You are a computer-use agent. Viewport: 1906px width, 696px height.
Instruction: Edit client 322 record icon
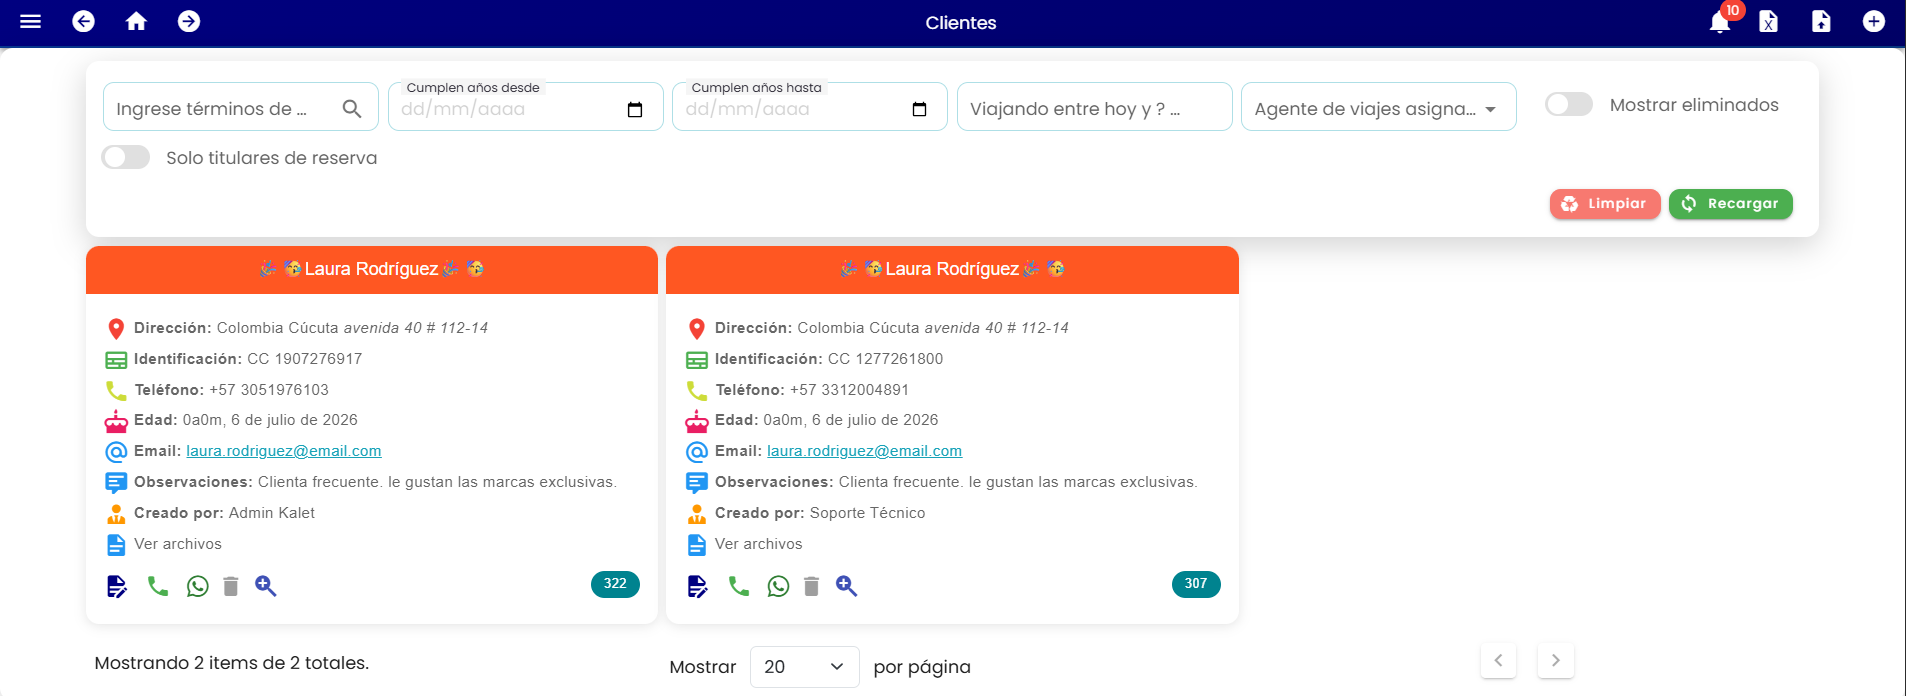pos(117,586)
